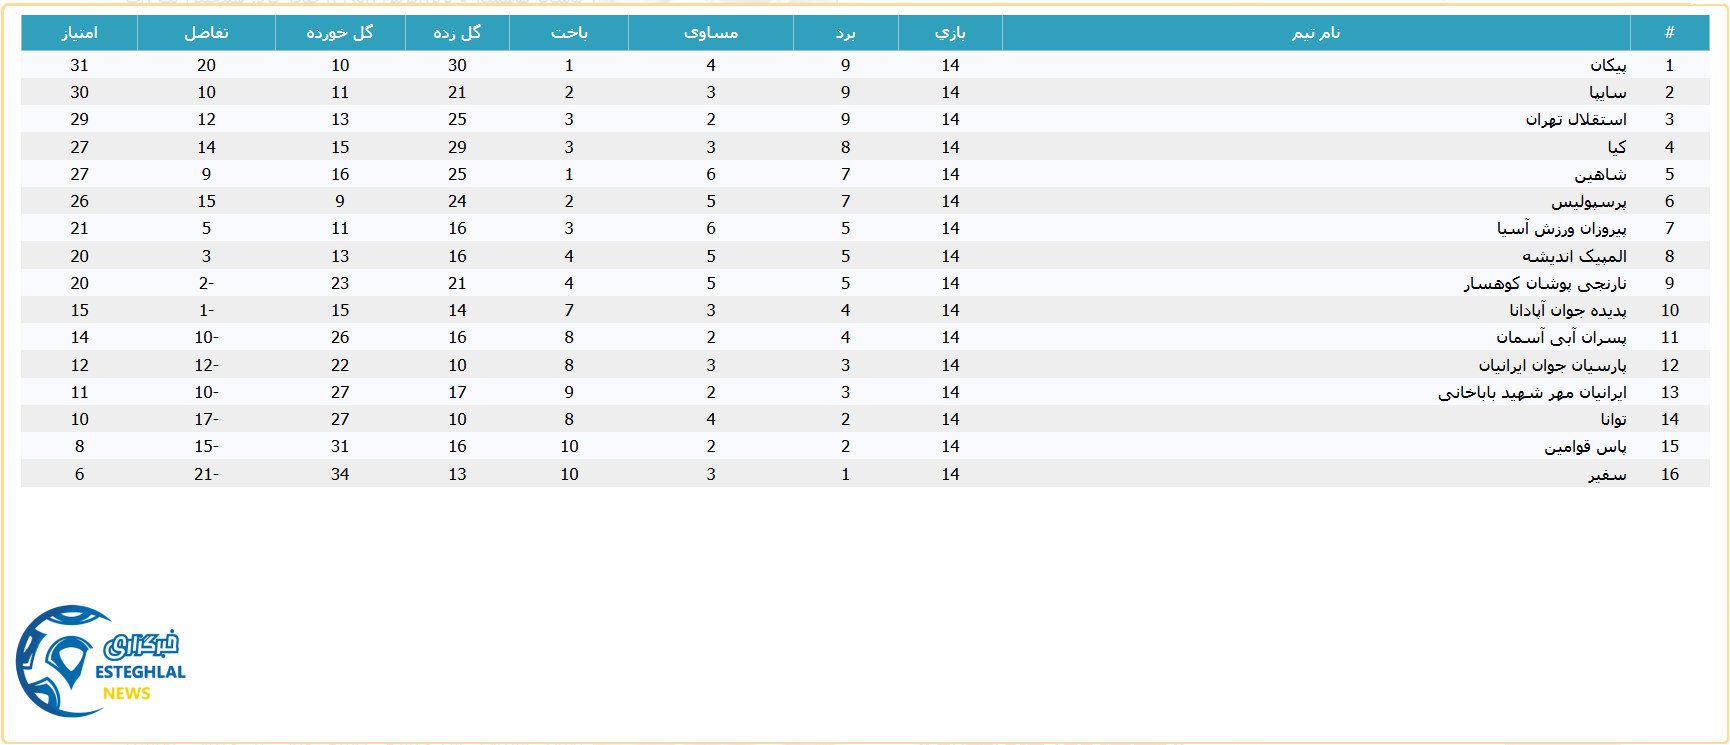
Task: Click the پرسپولیس team name
Action: tap(1589, 201)
